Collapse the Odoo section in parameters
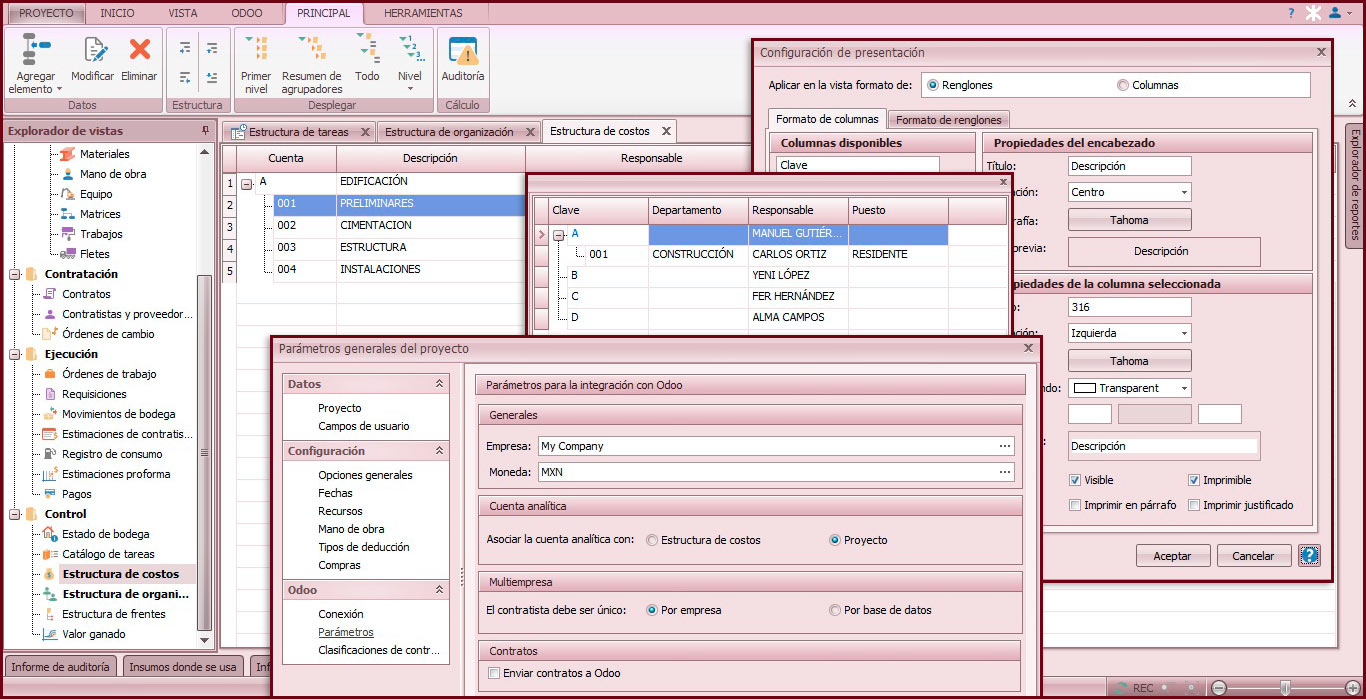 coord(439,590)
